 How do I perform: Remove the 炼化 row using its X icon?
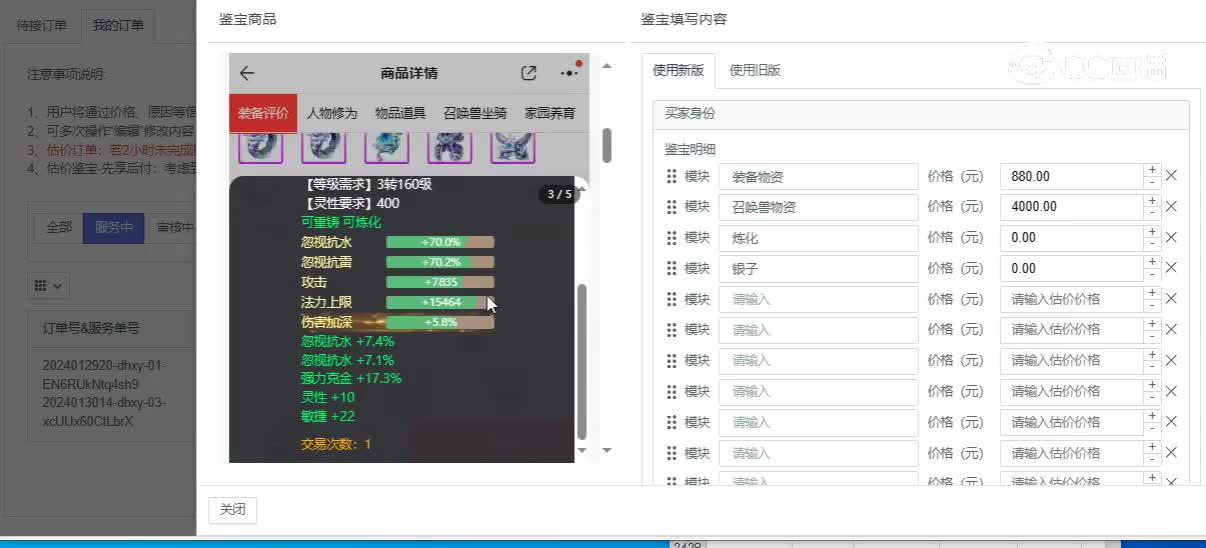(x=1172, y=238)
